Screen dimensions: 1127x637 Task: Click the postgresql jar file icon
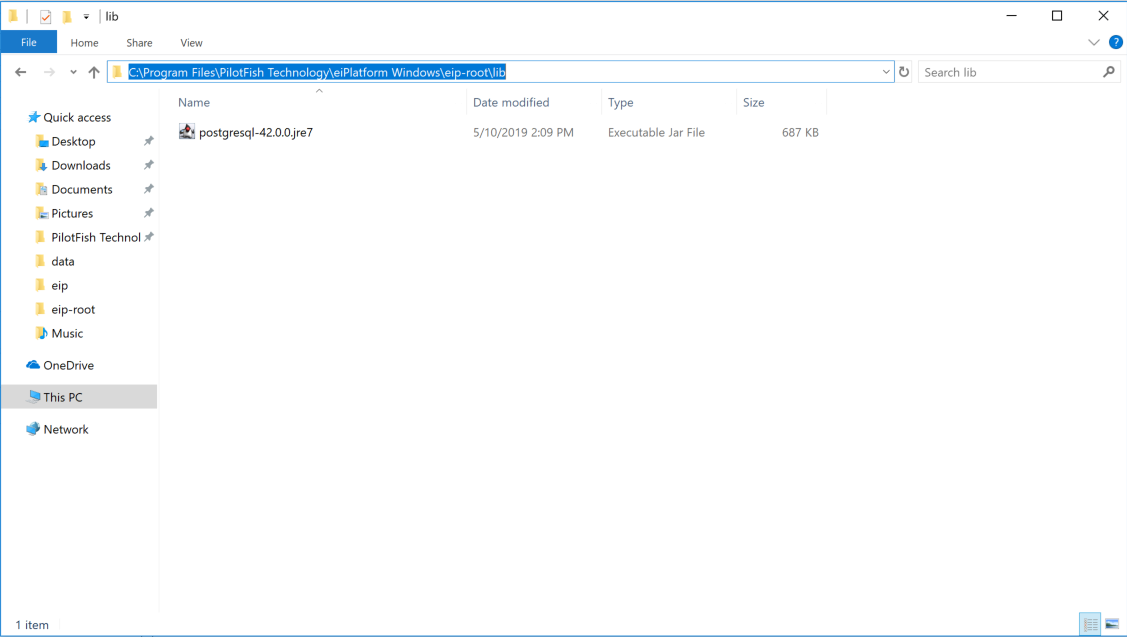pyautogui.click(x=187, y=132)
